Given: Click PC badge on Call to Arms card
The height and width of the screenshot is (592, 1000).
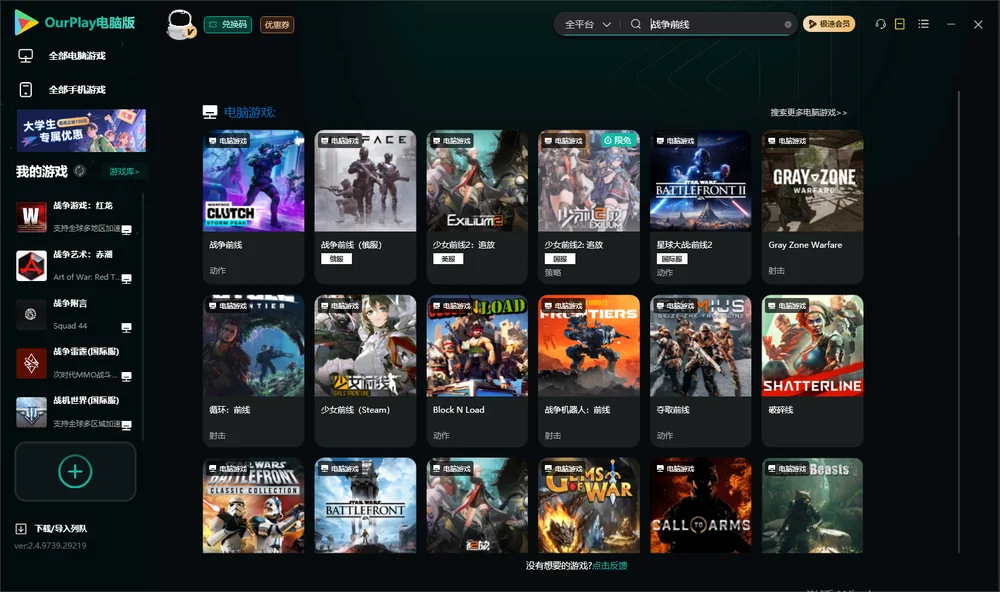Looking at the screenshot, I should 675,468.
